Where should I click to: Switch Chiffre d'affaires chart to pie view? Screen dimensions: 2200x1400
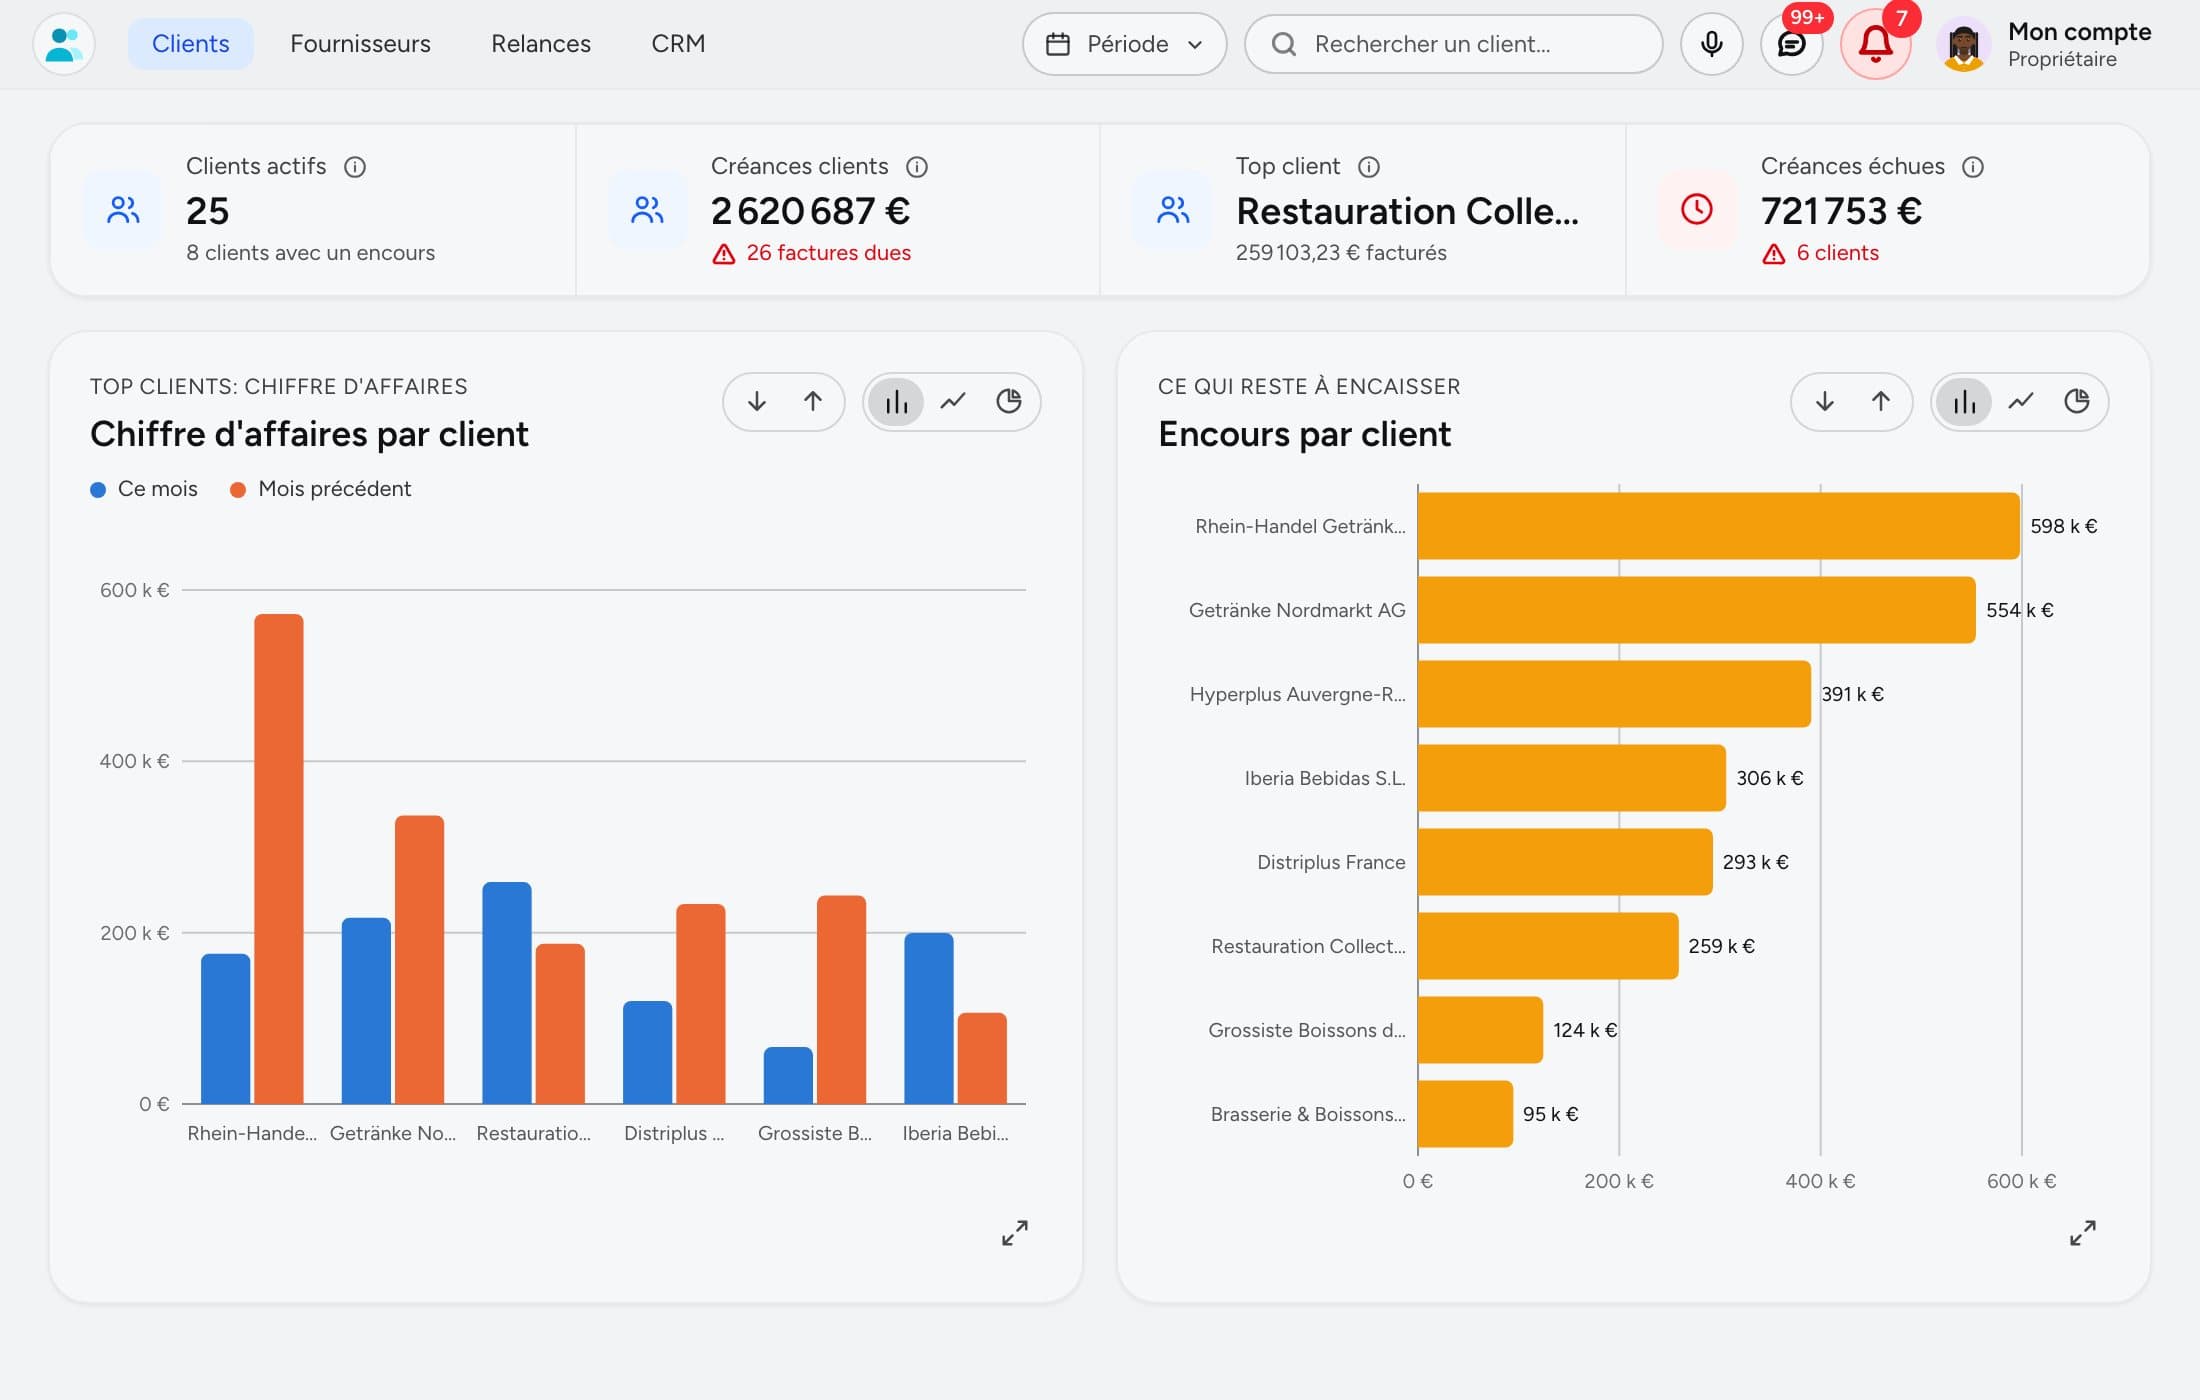pos(1009,402)
